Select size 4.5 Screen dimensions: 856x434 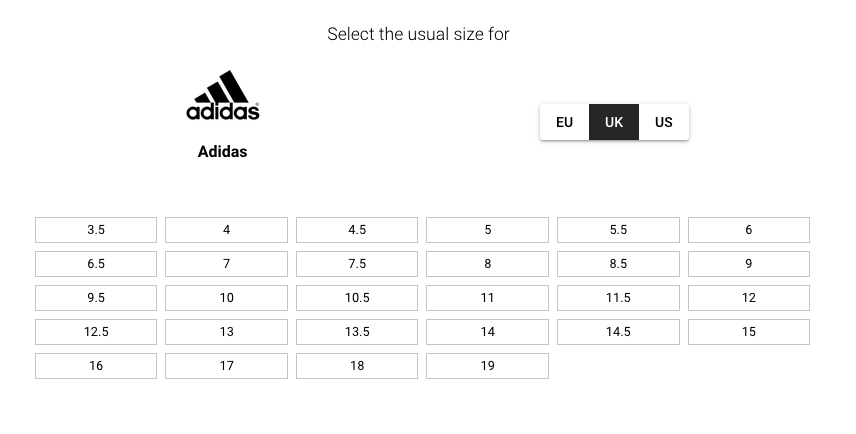(x=357, y=230)
